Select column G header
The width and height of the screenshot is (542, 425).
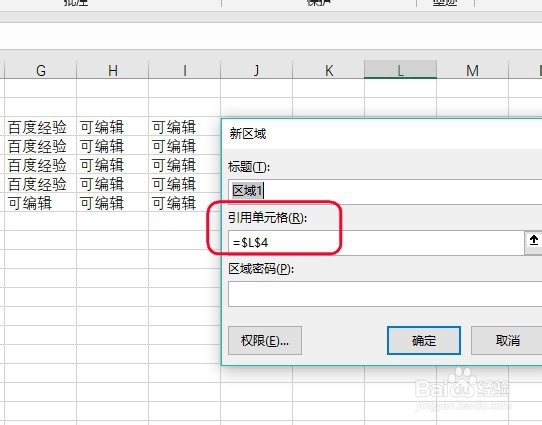(x=40, y=70)
